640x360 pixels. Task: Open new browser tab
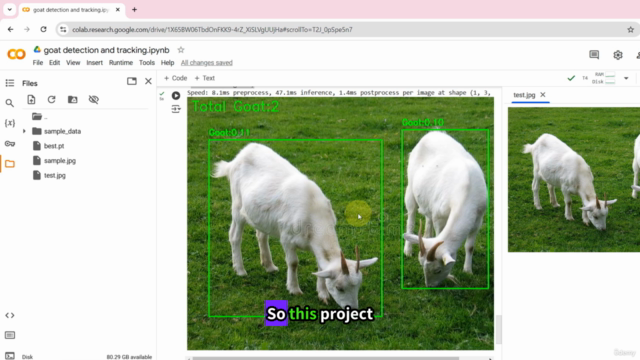134,9
